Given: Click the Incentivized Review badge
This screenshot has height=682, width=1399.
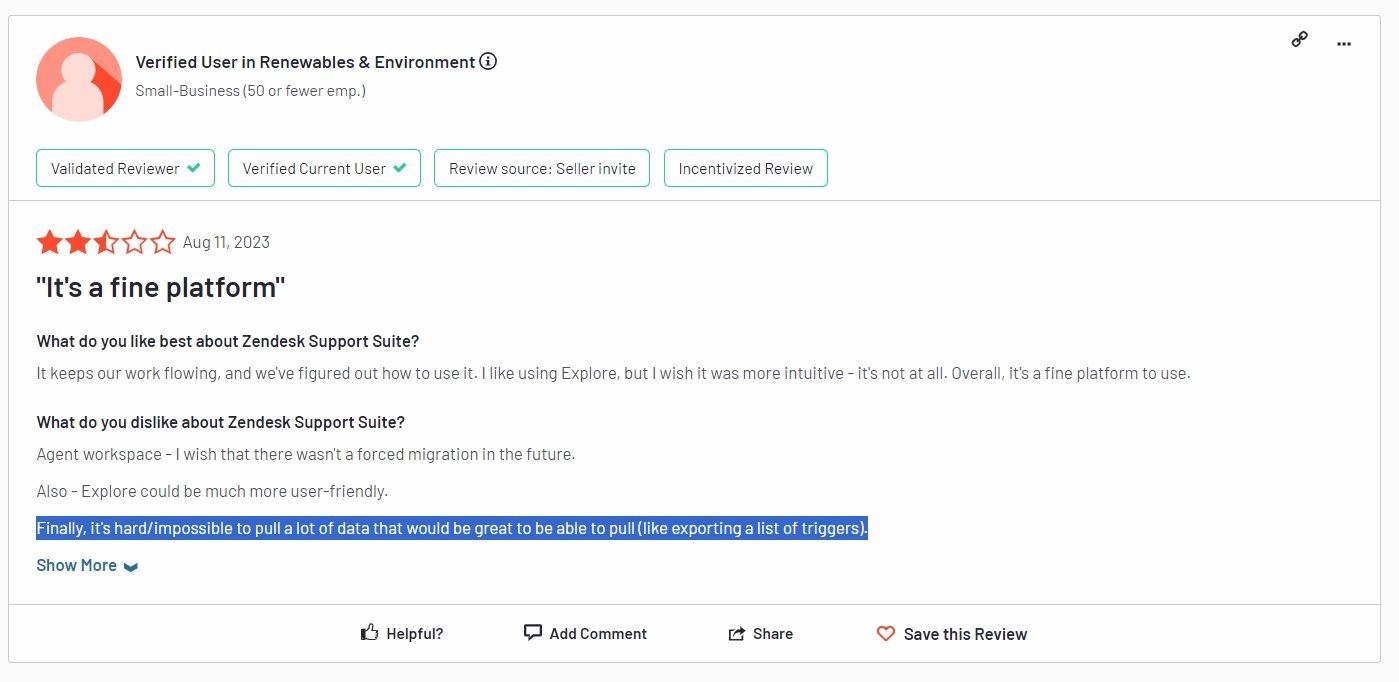Looking at the screenshot, I should [x=745, y=168].
